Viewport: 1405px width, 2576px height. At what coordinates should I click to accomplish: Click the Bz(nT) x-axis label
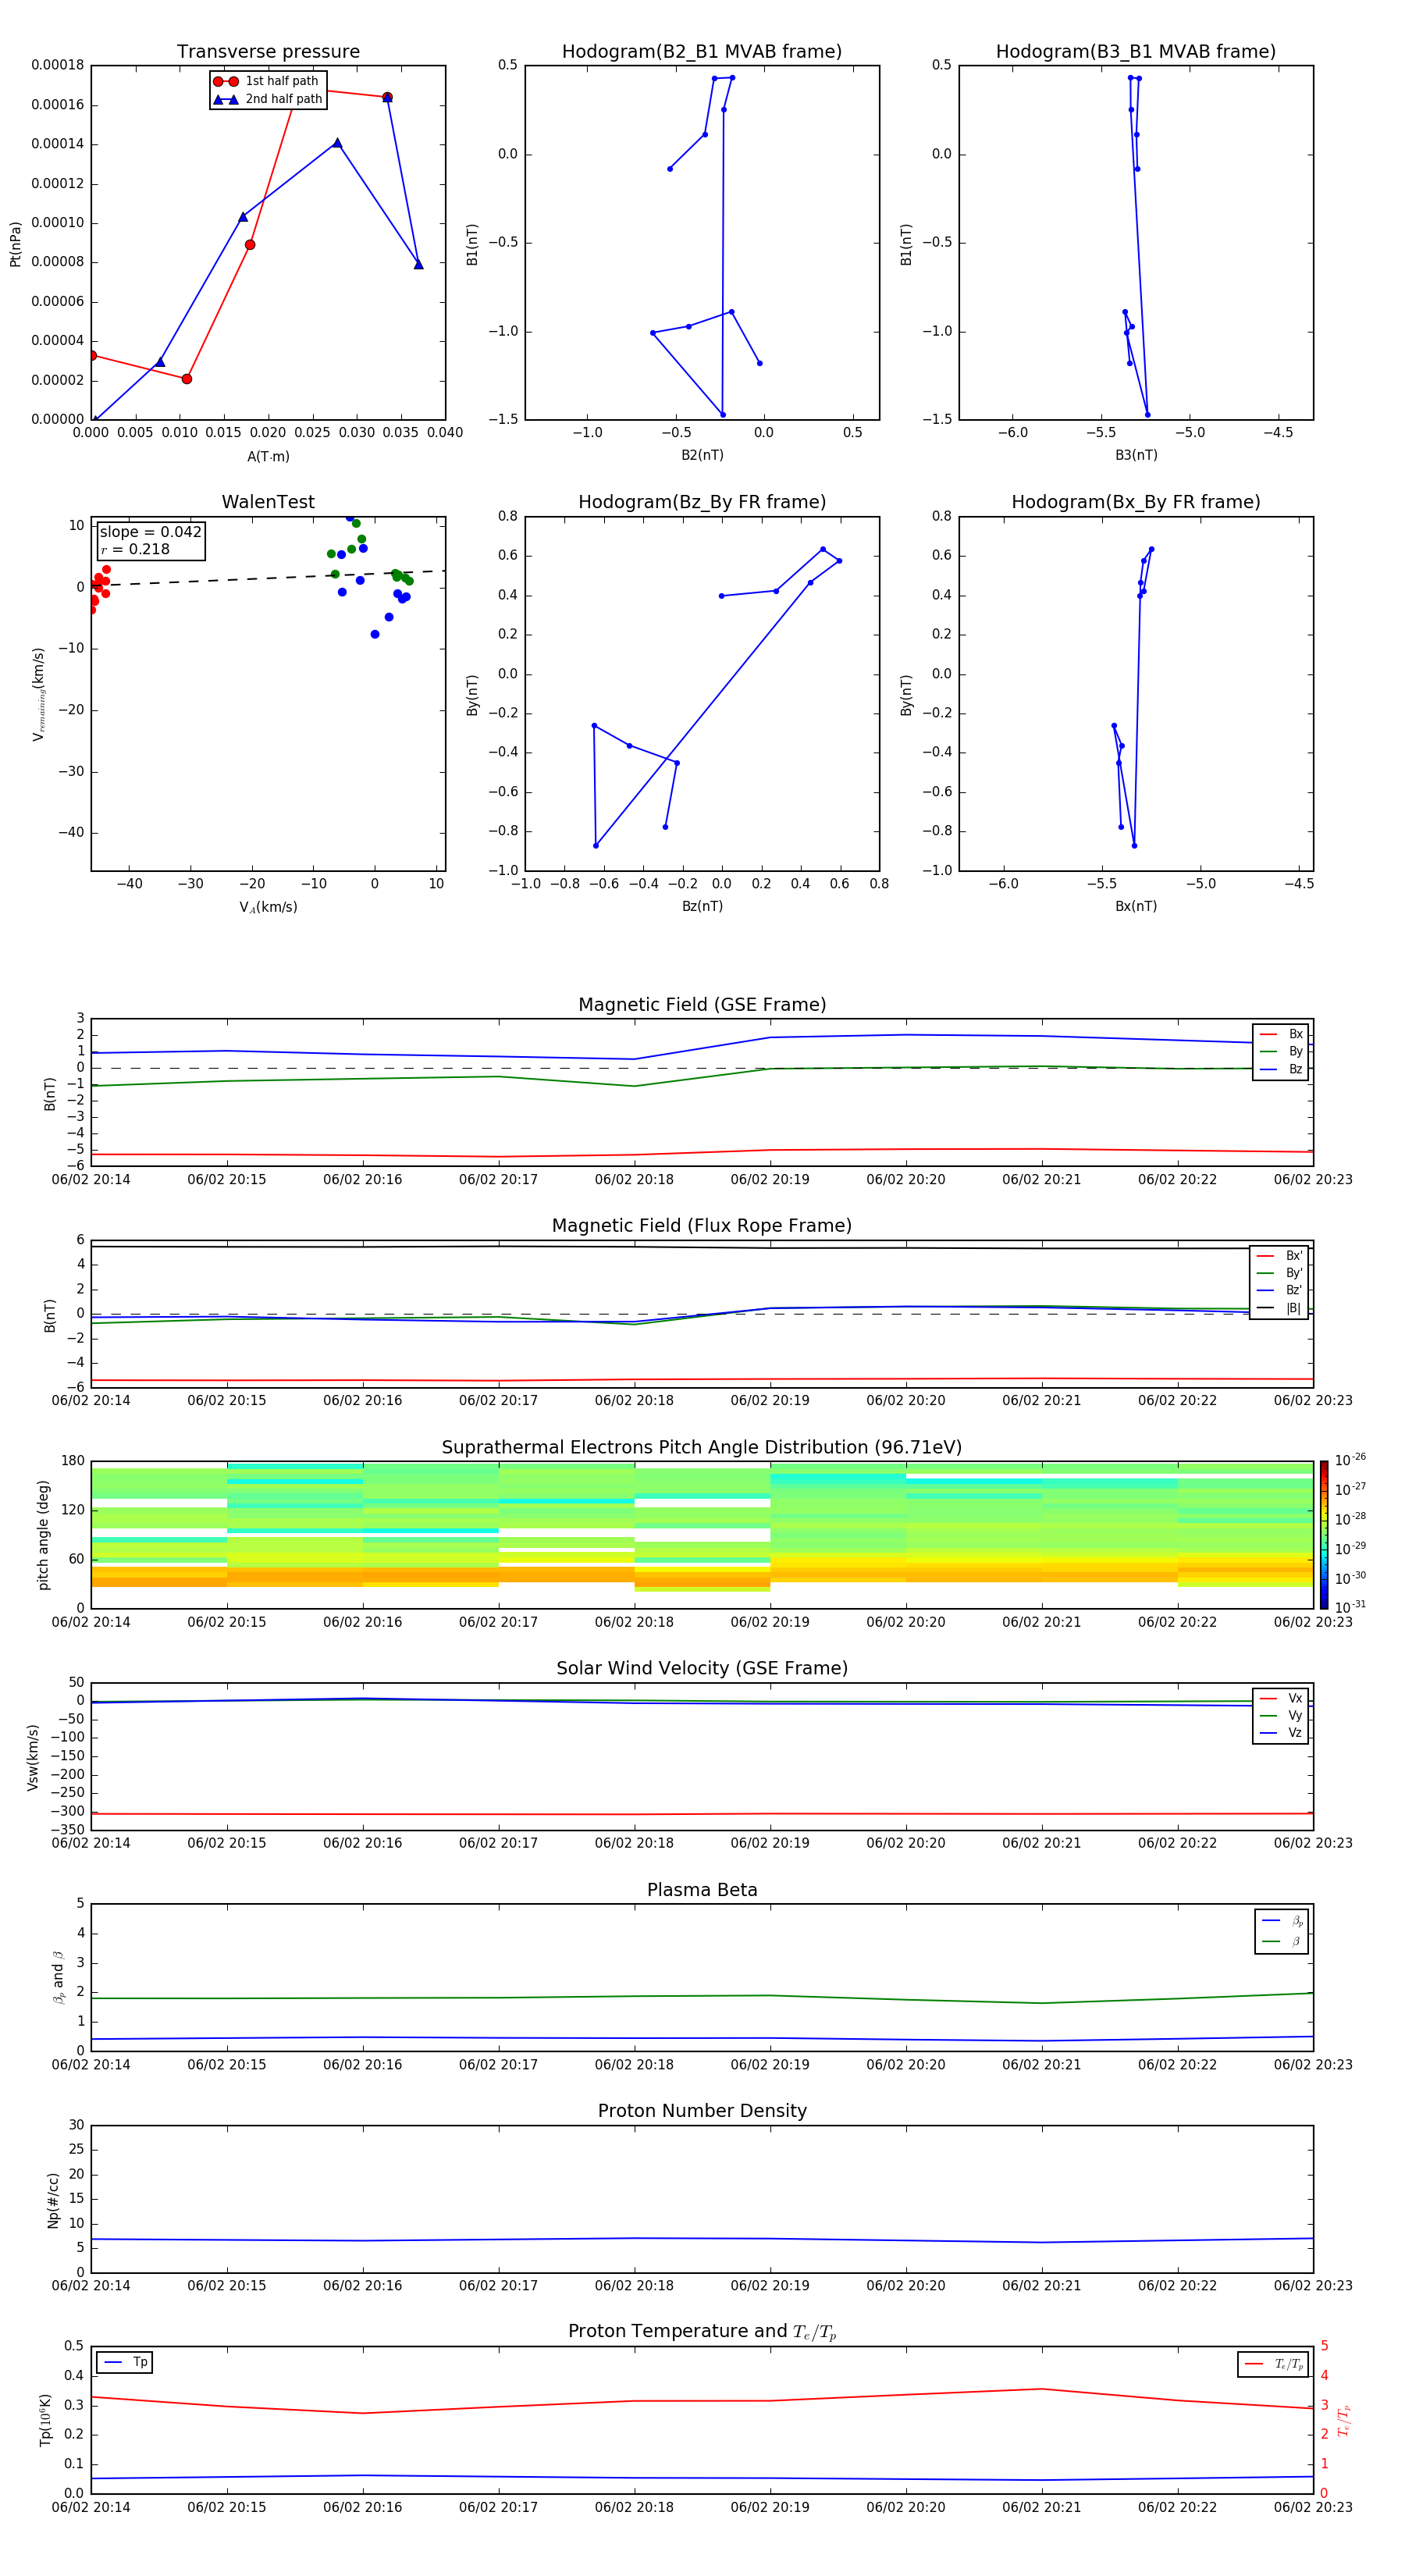702,906
